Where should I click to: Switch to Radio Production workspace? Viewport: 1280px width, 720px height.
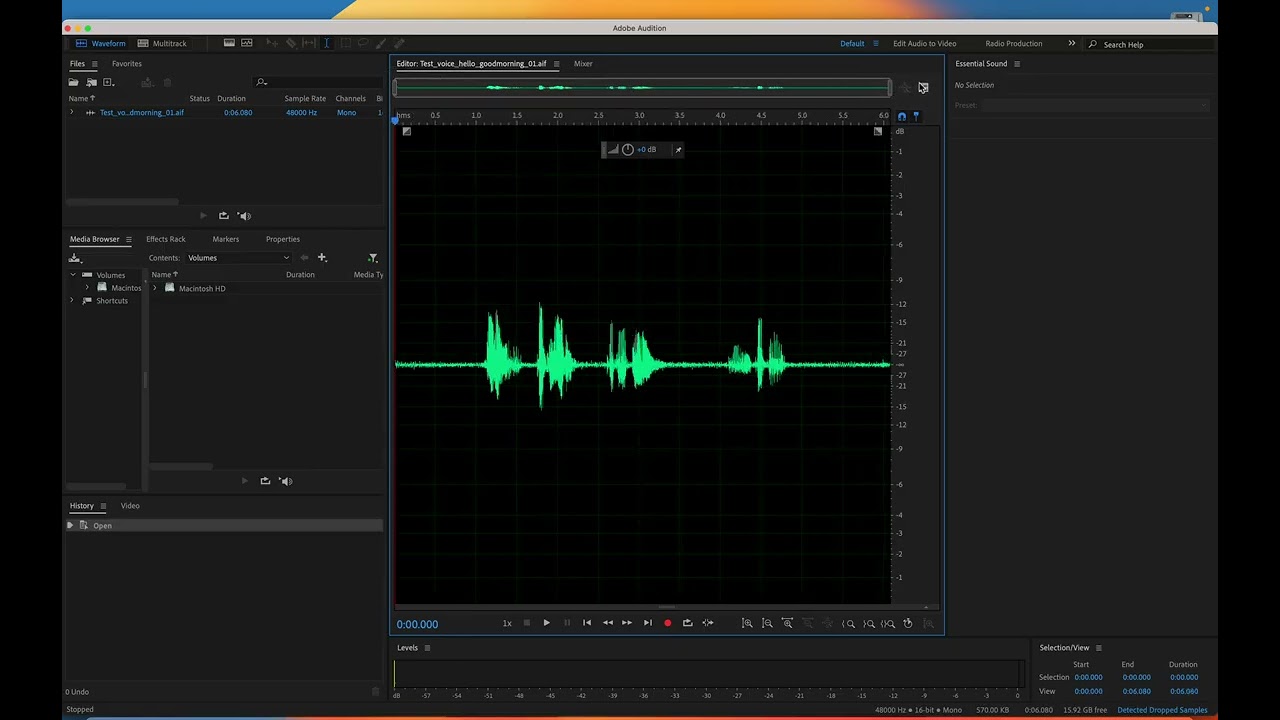click(x=1014, y=44)
